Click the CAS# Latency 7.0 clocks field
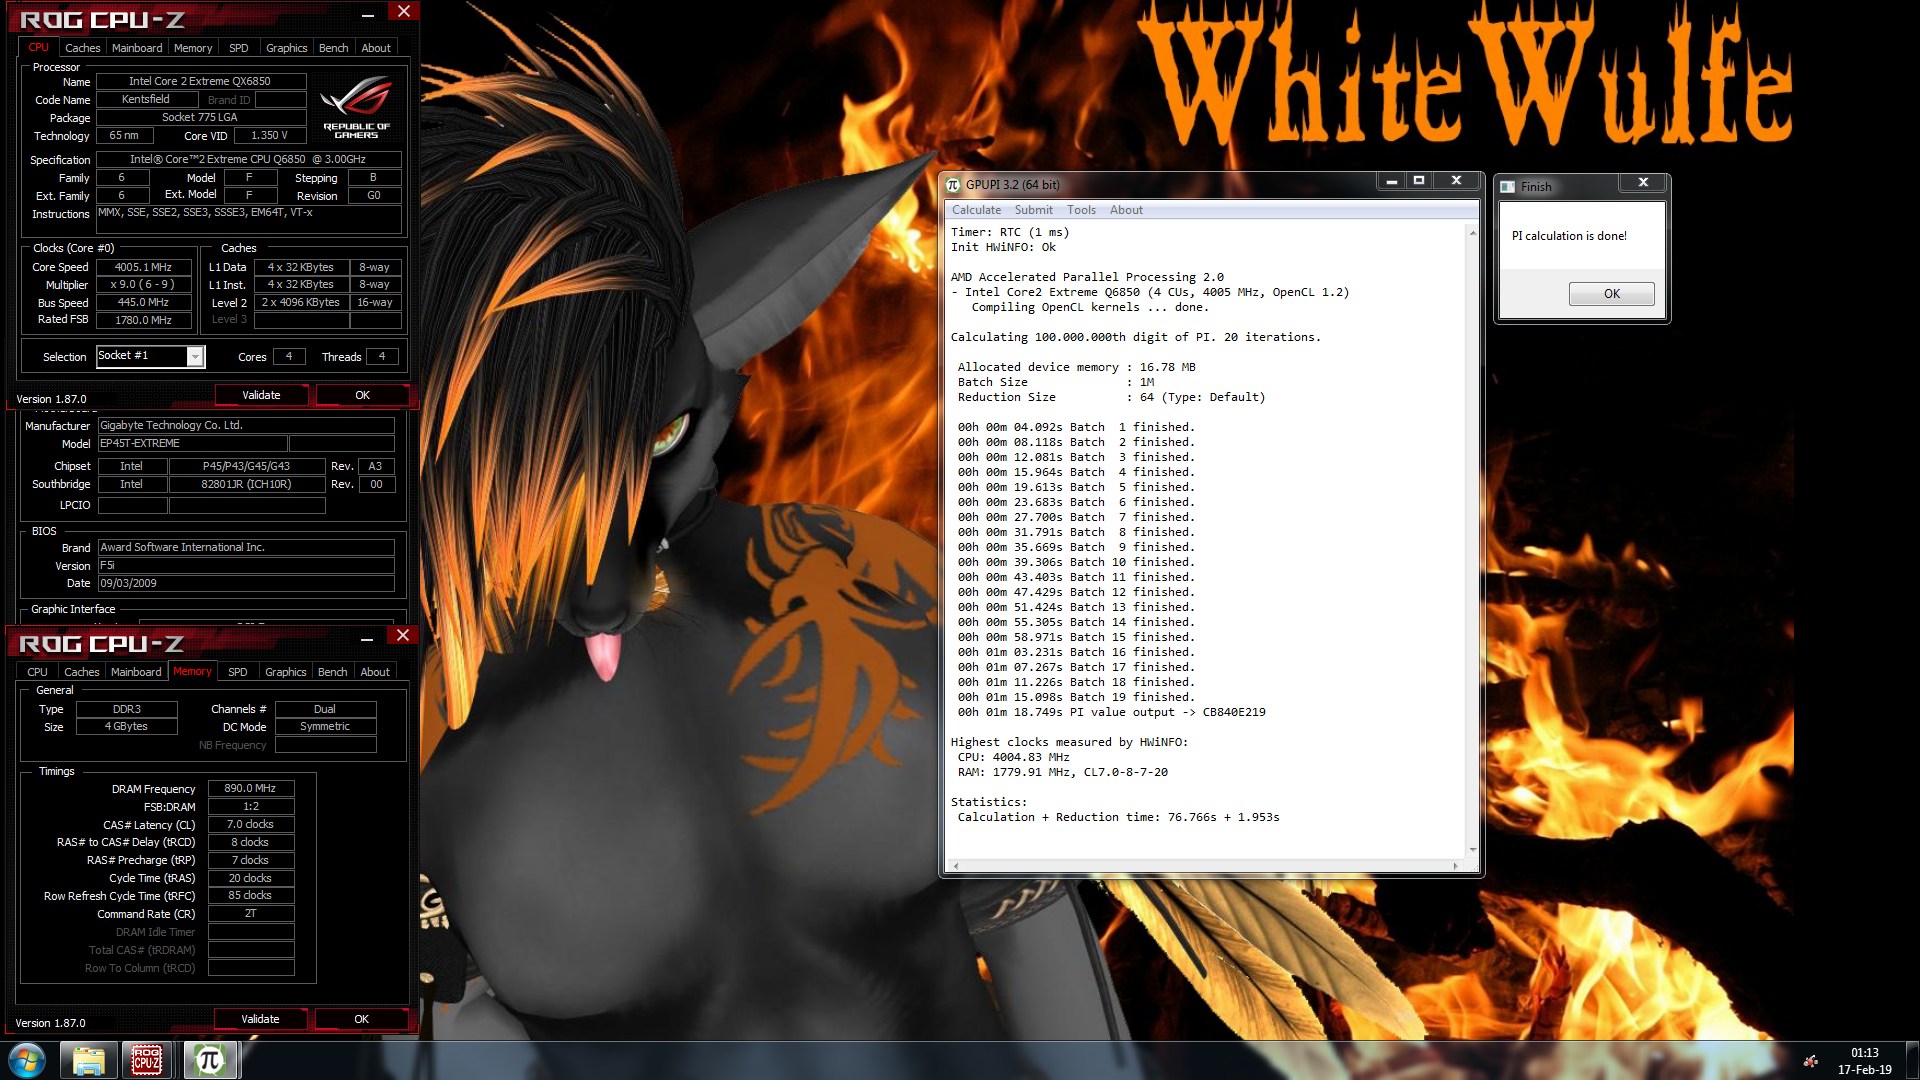Image resolution: width=1920 pixels, height=1080 pixels. 250,824
